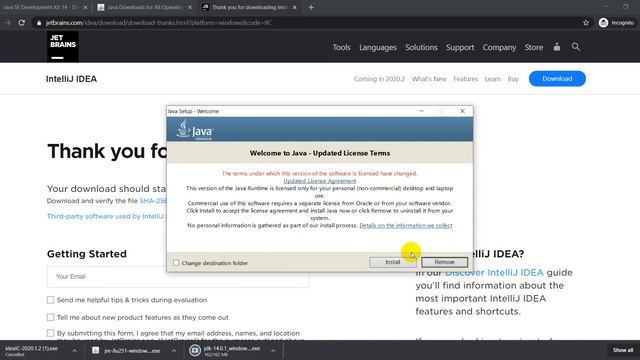This screenshot has height=360, width=640.
Task: Open the Support menu
Action: (460, 47)
